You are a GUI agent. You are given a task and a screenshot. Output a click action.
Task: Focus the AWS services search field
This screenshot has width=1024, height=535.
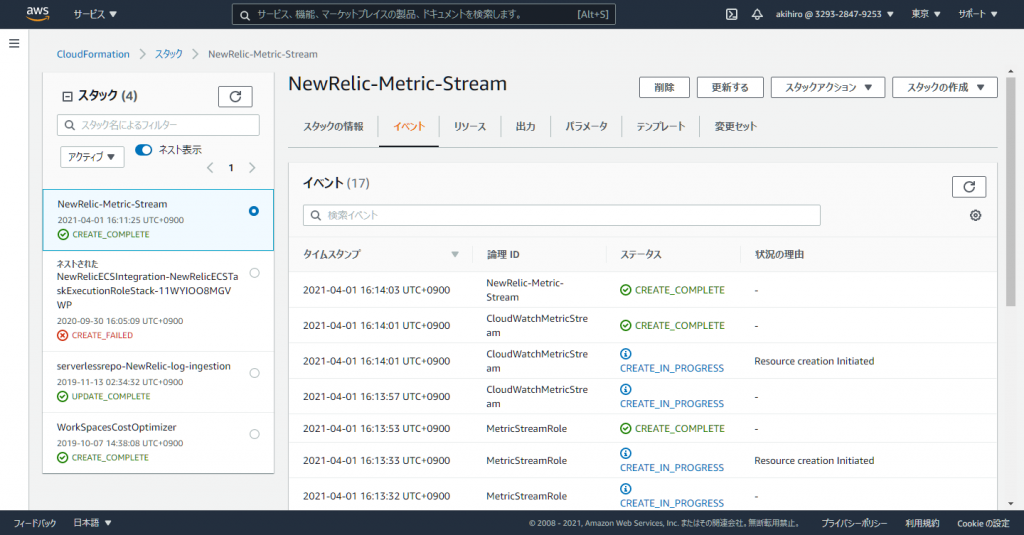coord(423,14)
